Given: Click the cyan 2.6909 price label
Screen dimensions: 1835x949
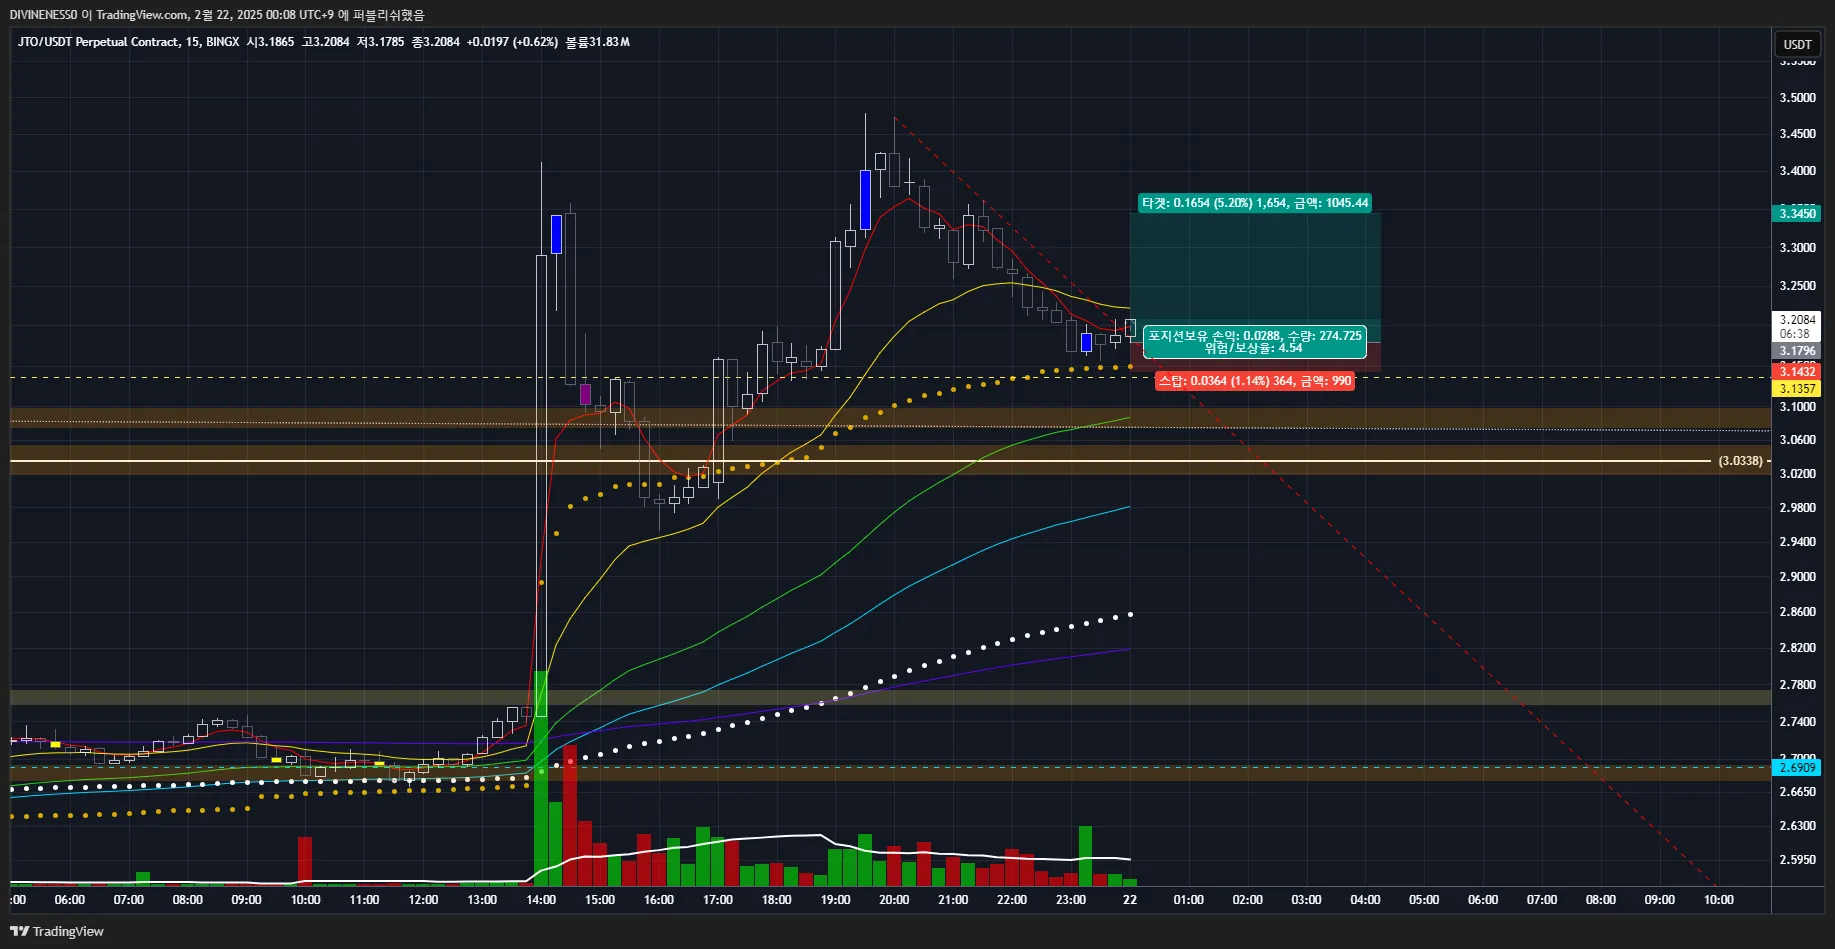Looking at the screenshot, I should coord(1797,768).
